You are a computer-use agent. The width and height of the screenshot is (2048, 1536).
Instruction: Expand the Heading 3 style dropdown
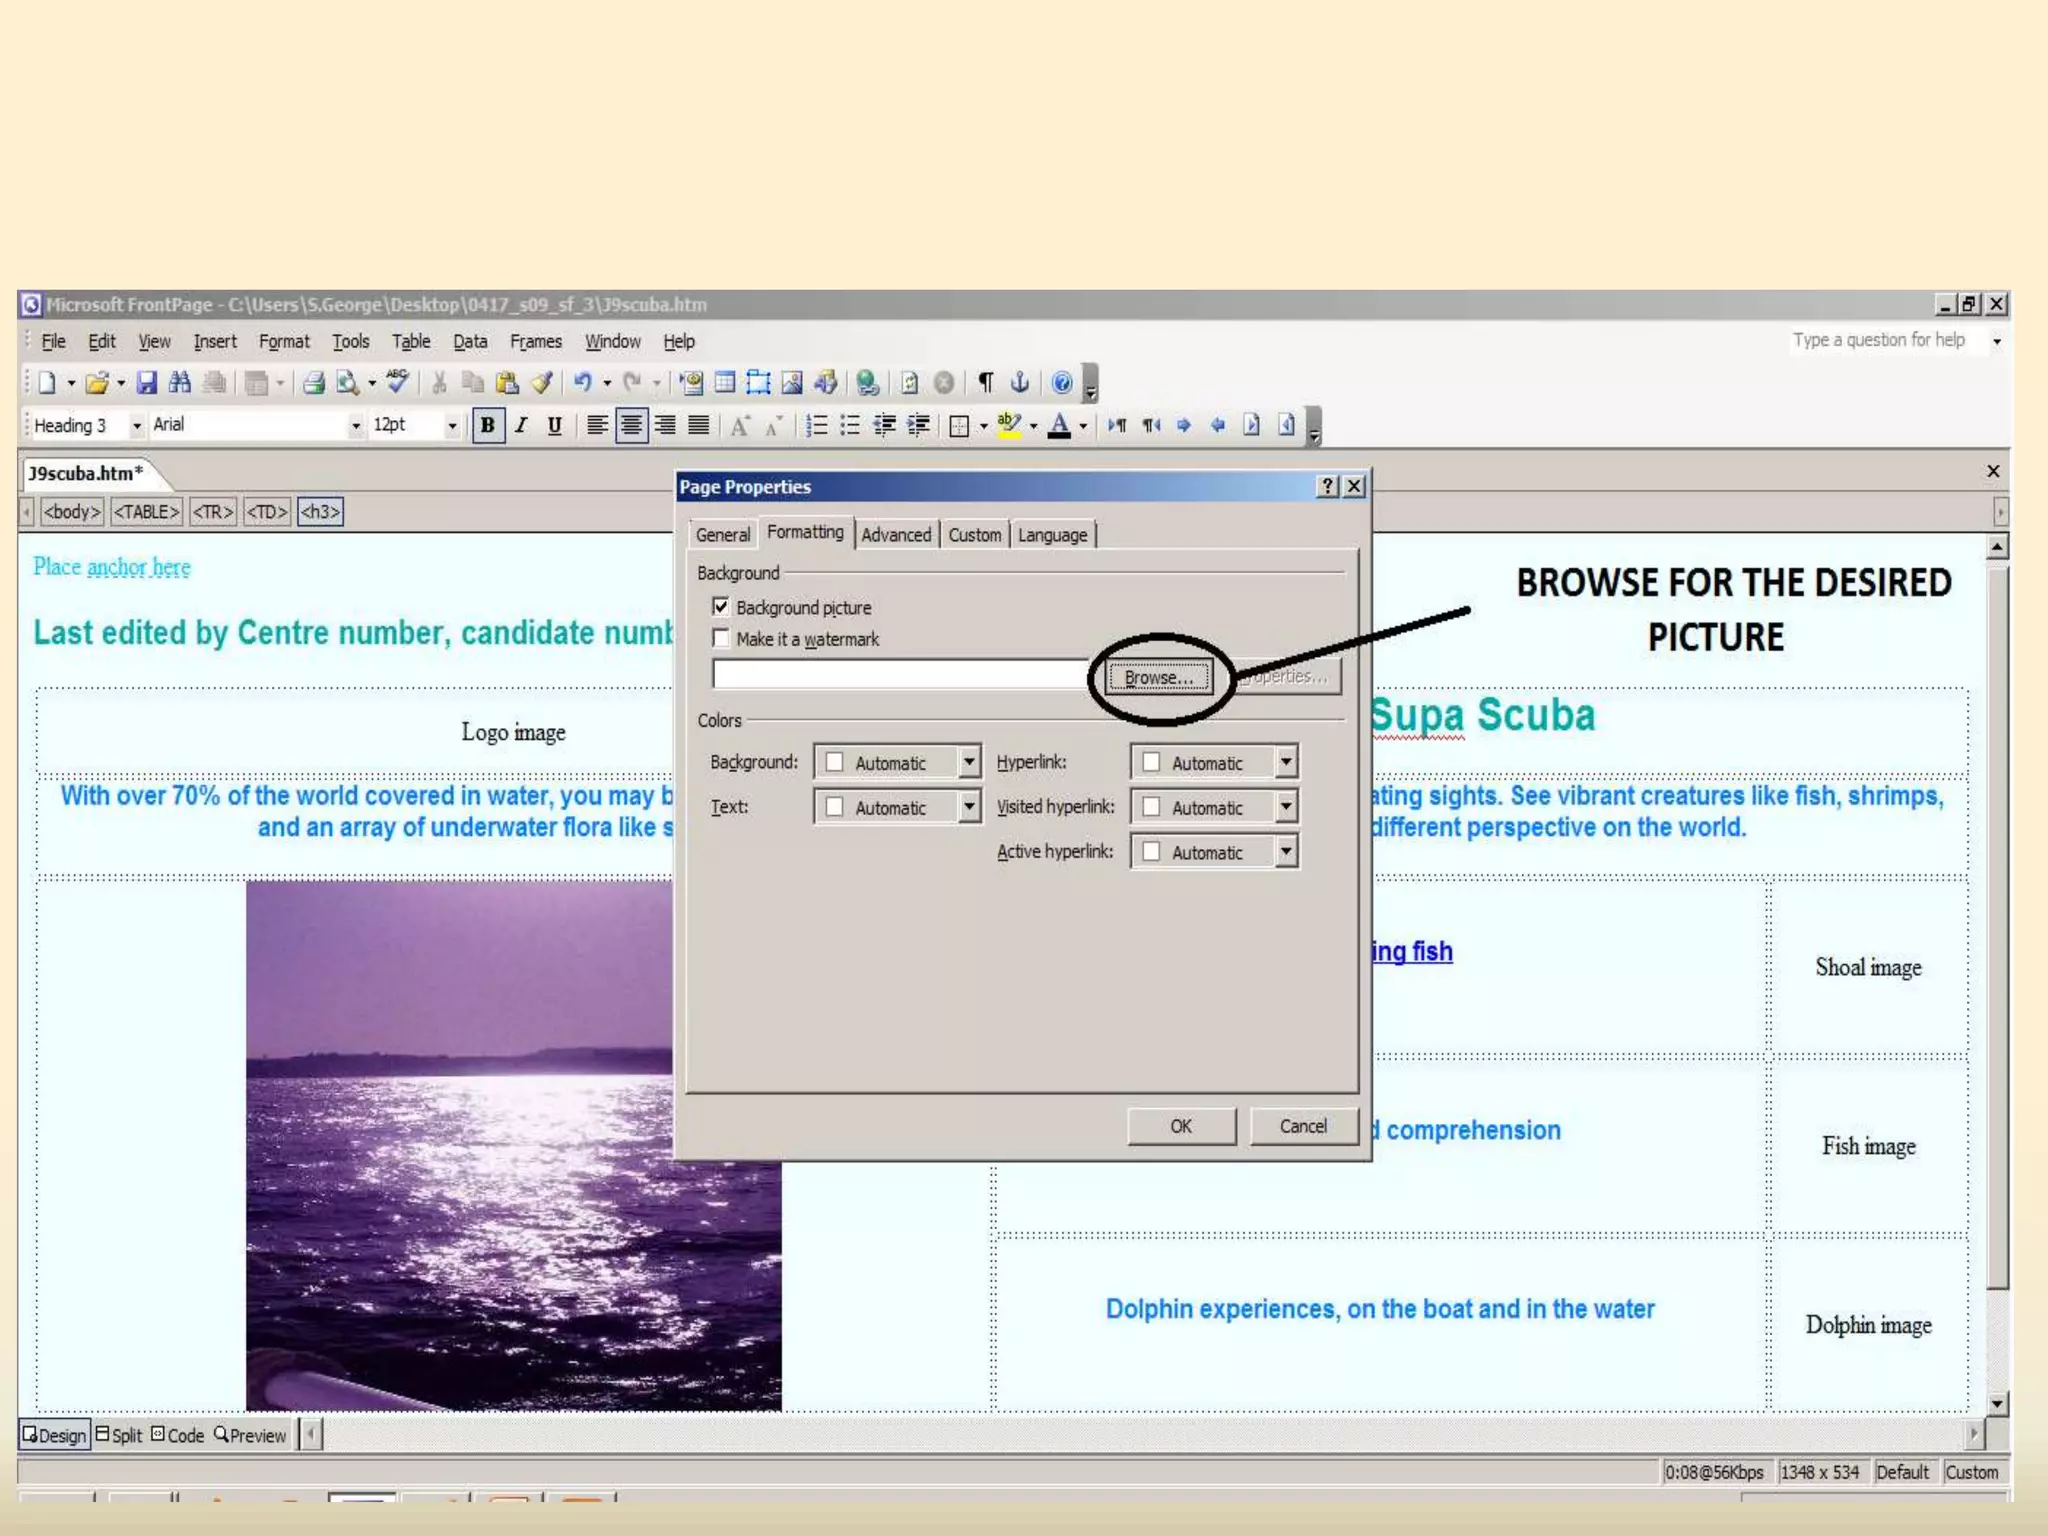pos(137,426)
